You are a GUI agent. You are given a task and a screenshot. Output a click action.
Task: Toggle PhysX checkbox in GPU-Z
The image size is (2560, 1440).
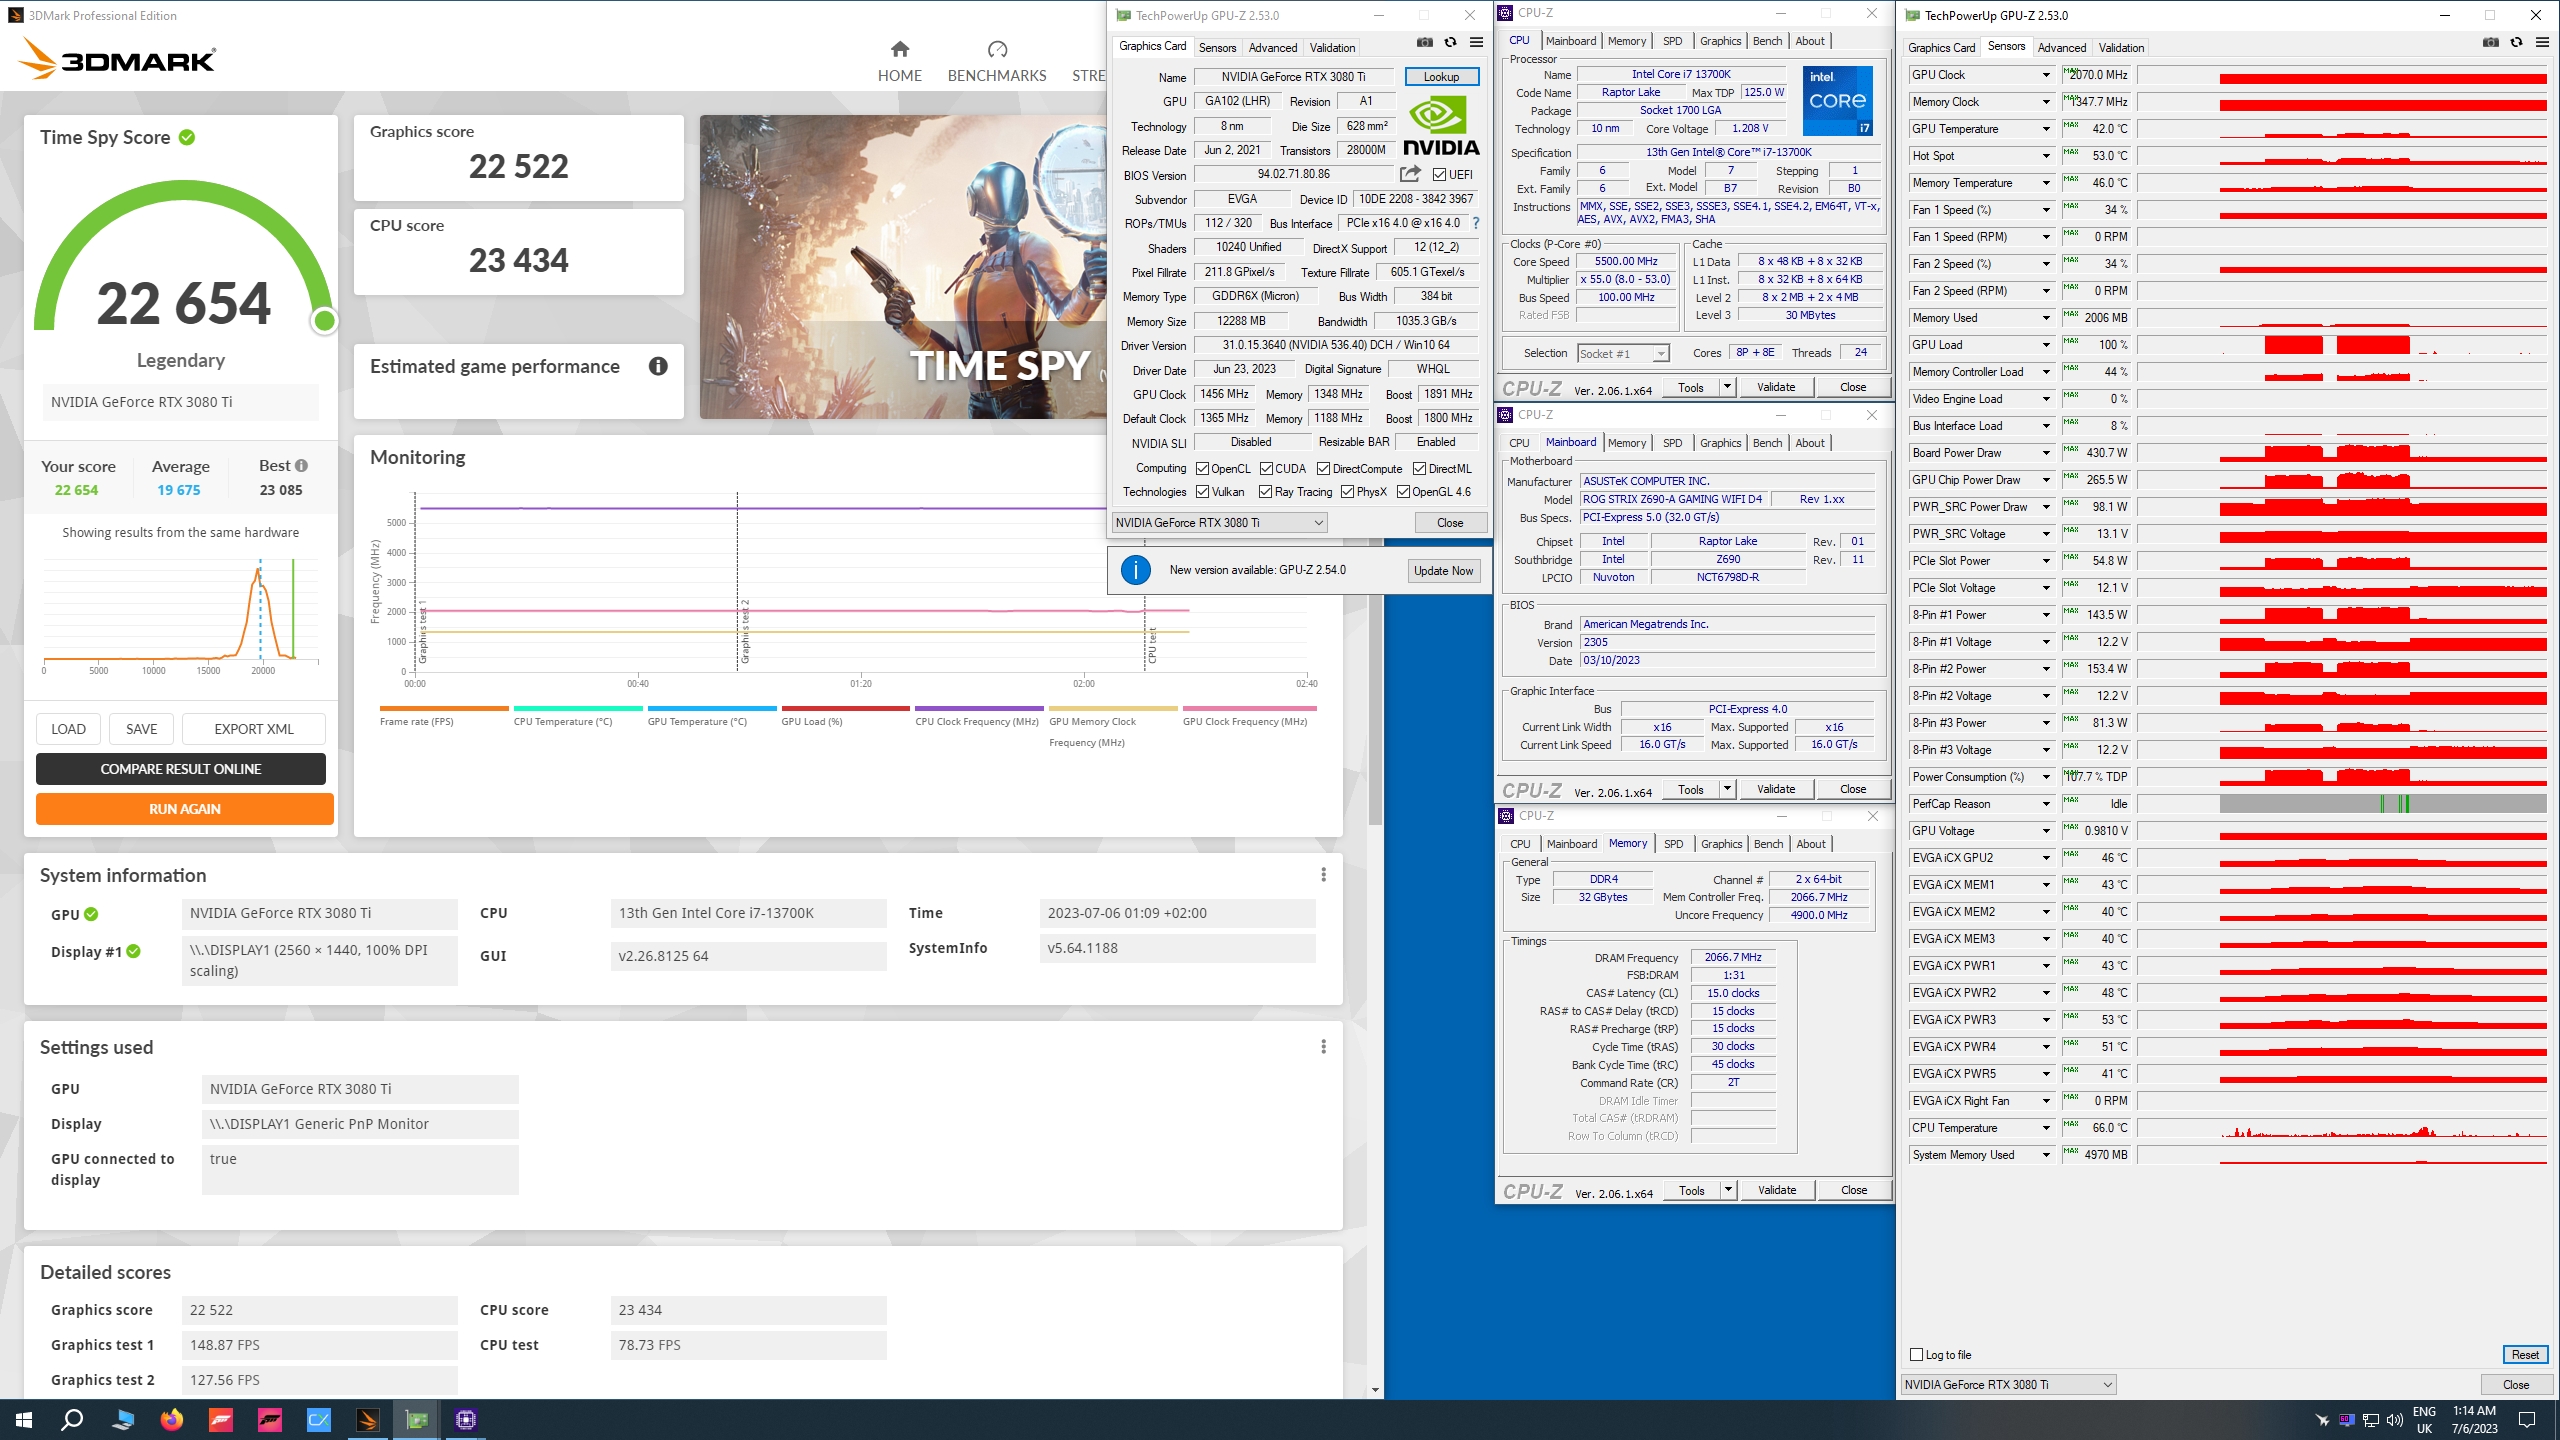[1347, 492]
